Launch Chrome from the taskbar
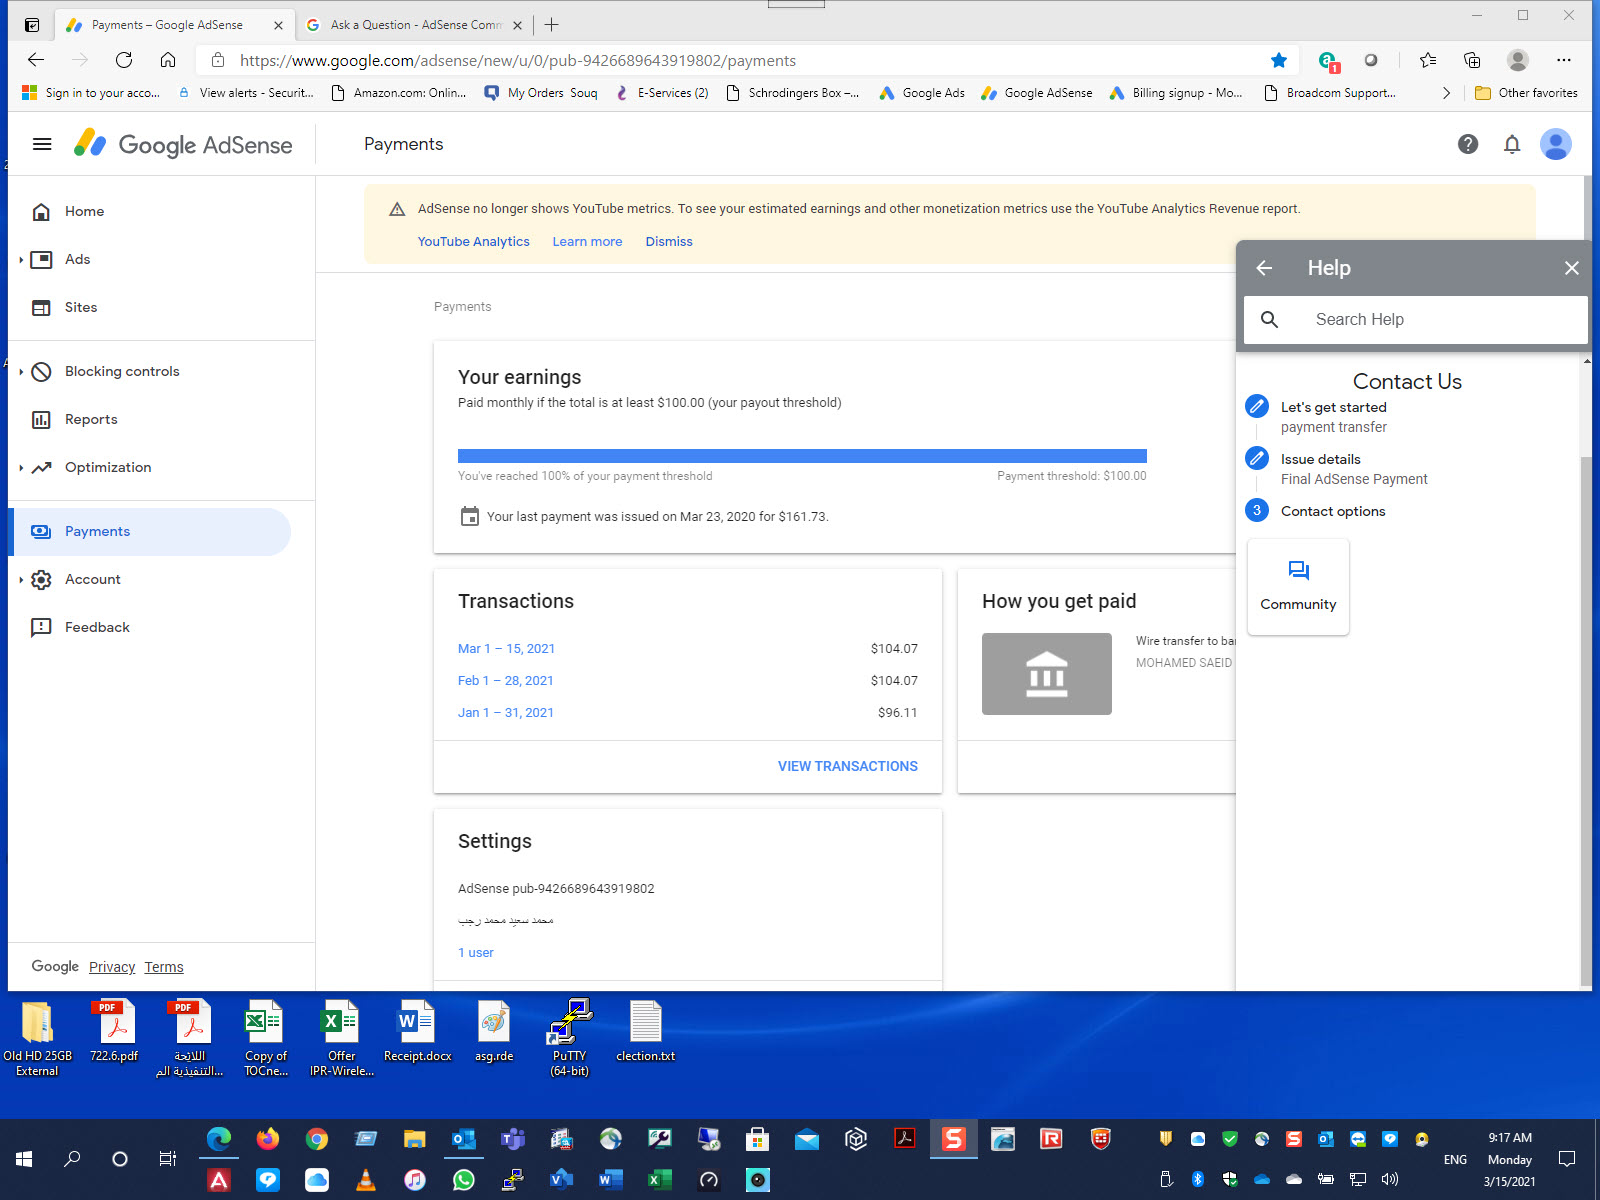The image size is (1600, 1200). [x=317, y=1139]
